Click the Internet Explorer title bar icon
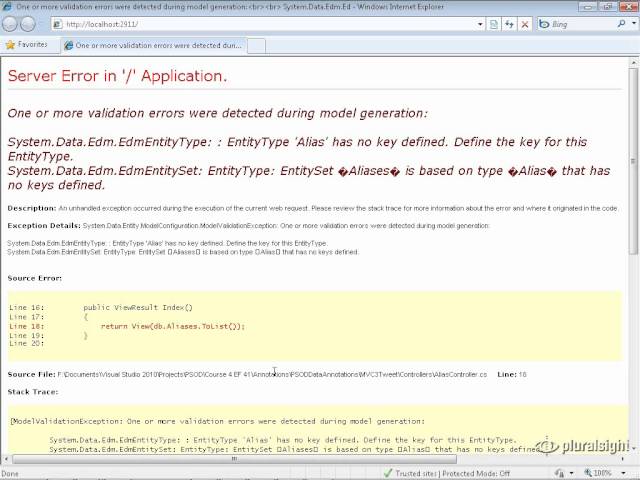Screen dimensions: 640x480 click(x=7, y=6)
